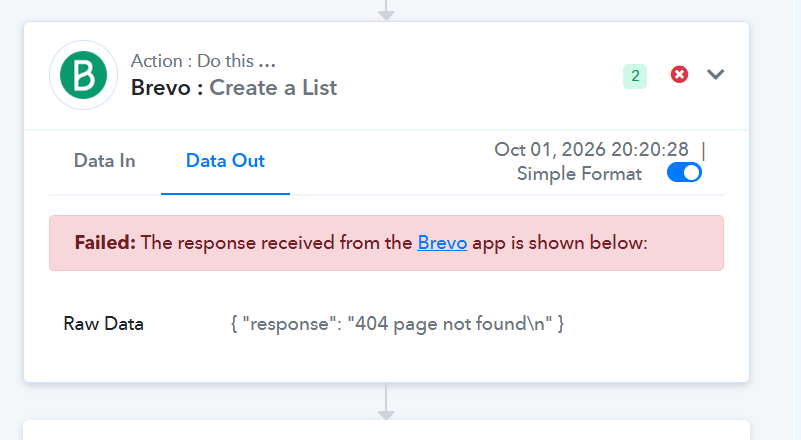Image resolution: width=801 pixels, height=440 pixels.
Task: Click the Raw Data label
Action: pos(103,324)
